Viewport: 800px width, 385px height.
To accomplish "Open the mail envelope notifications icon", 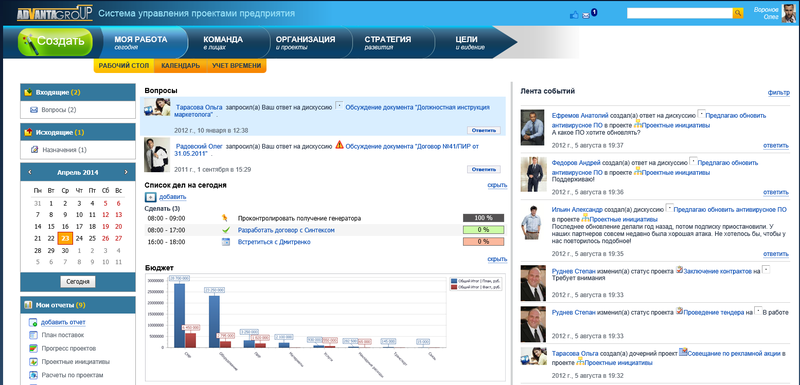I will [586, 16].
